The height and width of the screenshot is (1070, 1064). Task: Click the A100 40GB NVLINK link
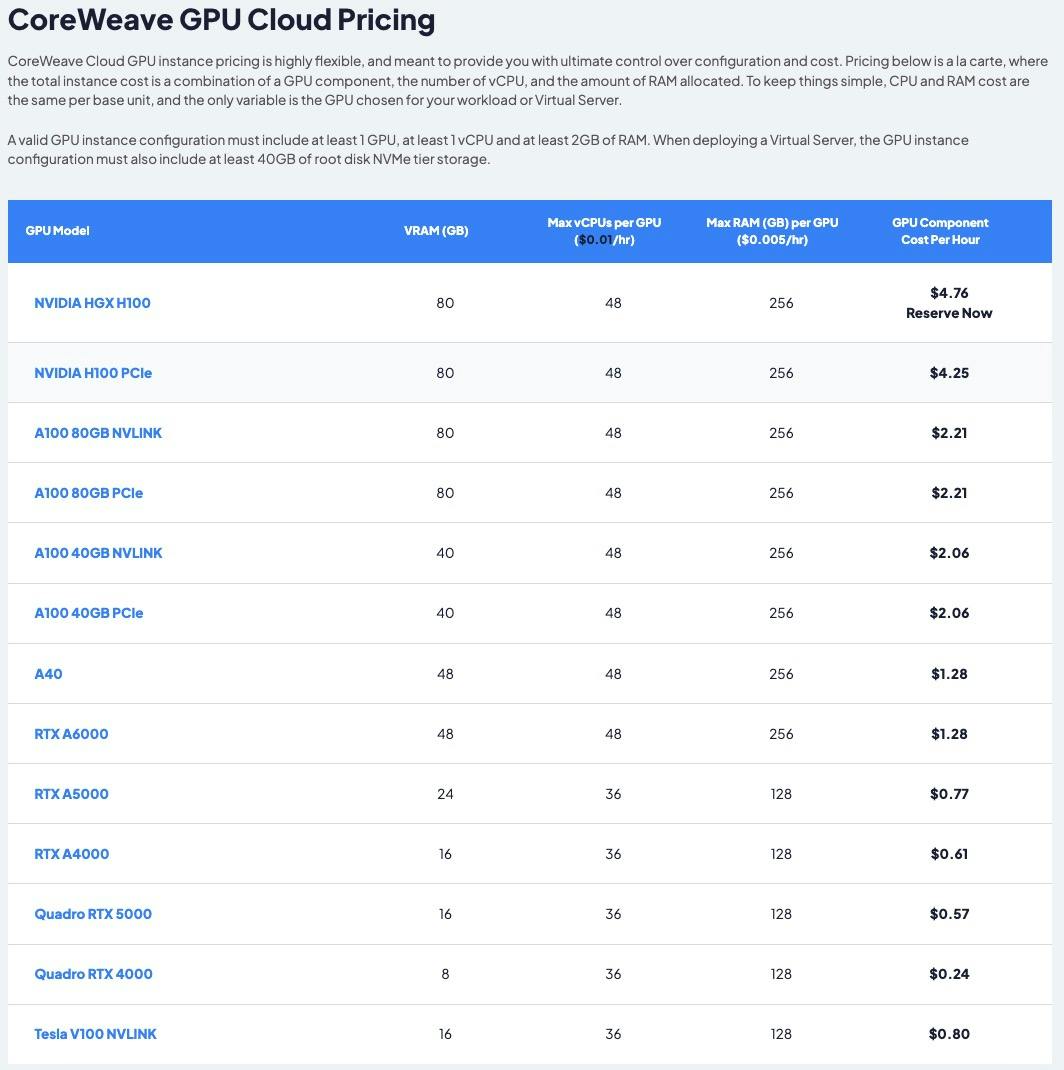(98, 553)
